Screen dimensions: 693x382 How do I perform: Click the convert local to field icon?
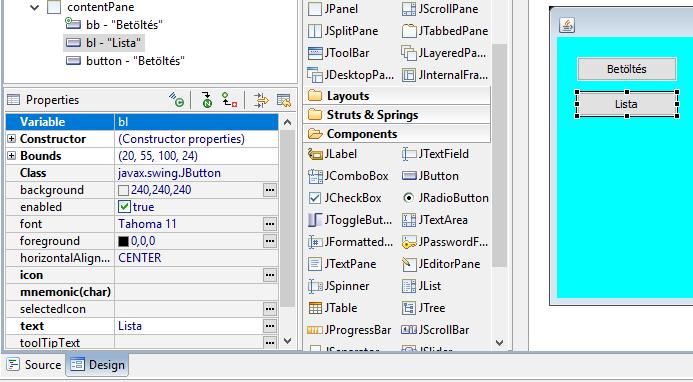(x=229, y=100)
